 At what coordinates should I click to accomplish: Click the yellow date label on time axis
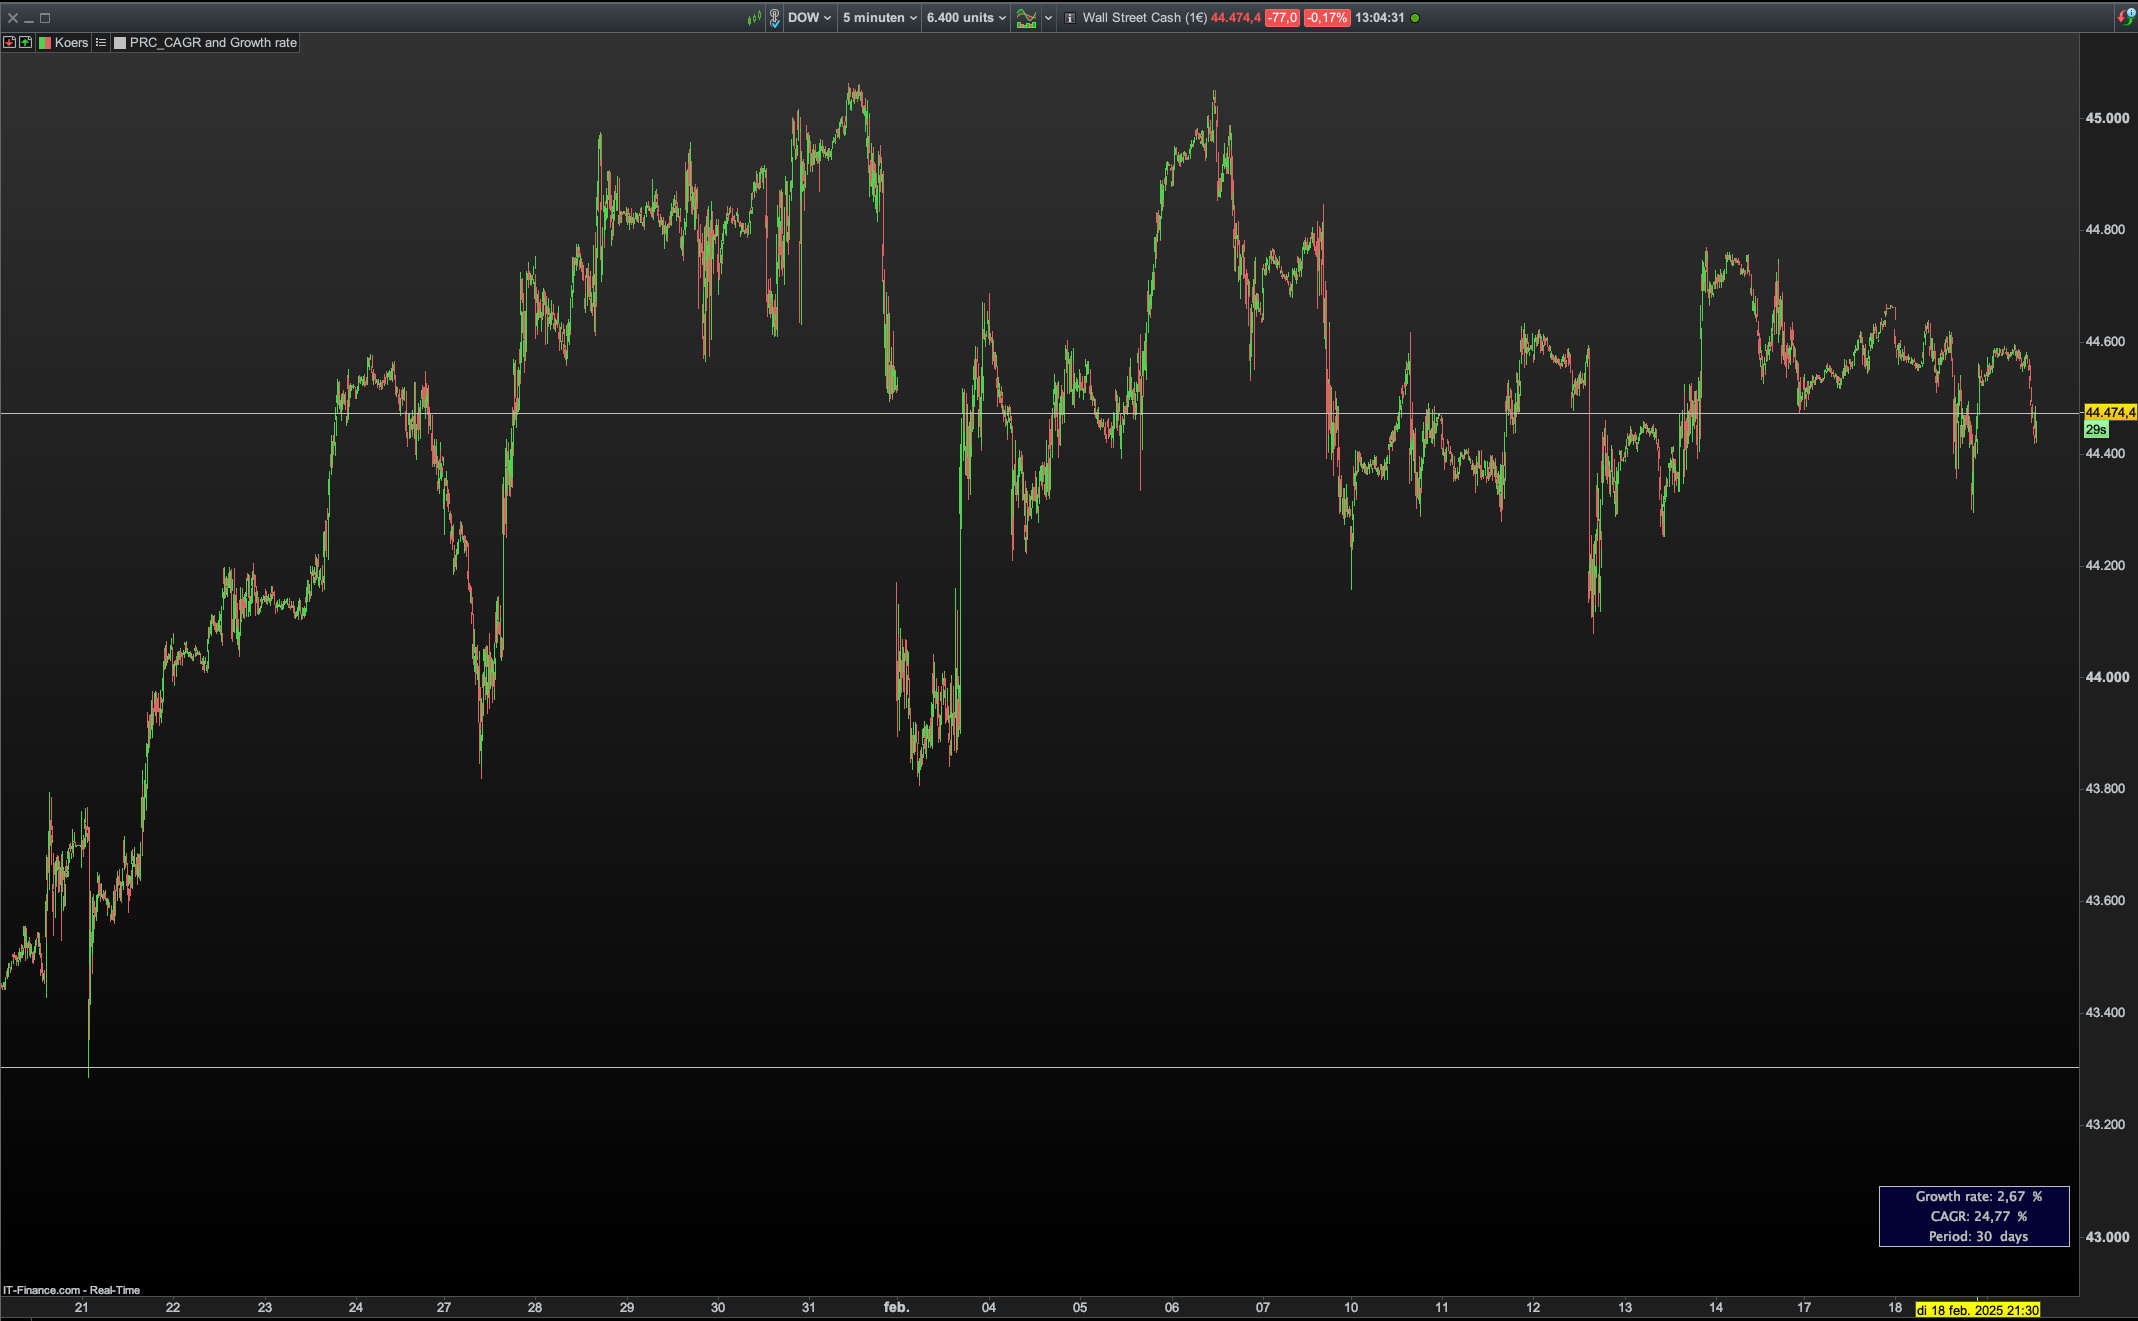pos(1977,1310)
